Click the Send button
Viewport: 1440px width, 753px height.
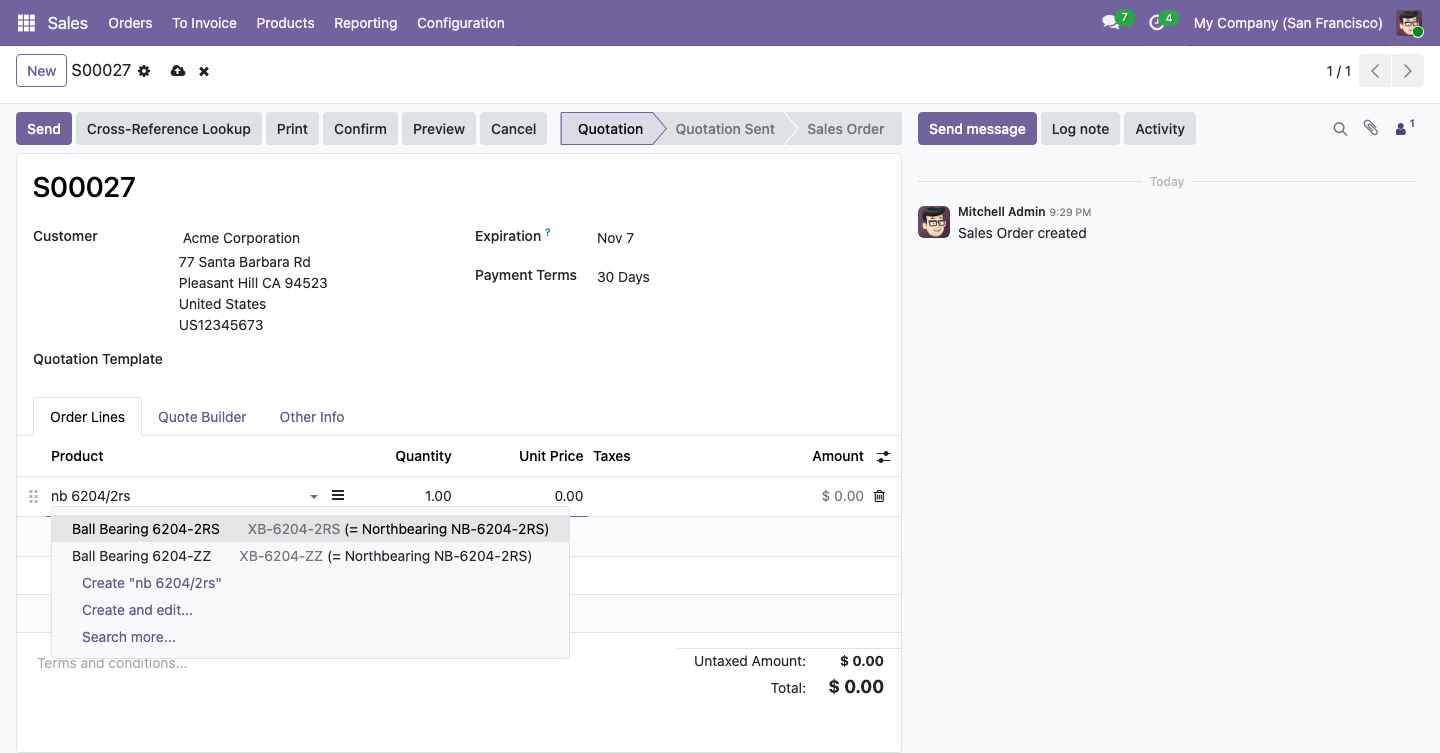(44, 129)
